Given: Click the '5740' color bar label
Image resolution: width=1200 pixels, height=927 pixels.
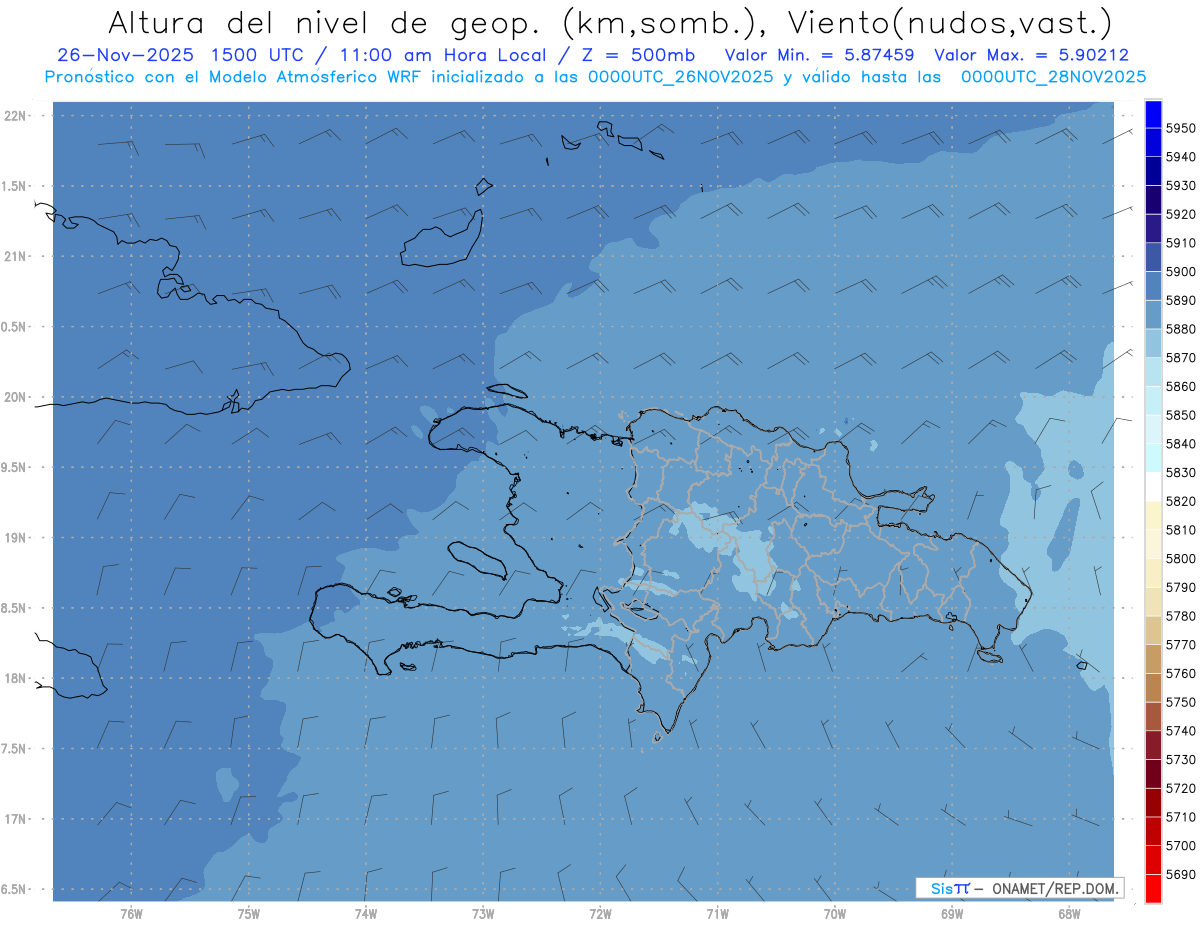Looking at the screenshot, I should [1181, 731].
